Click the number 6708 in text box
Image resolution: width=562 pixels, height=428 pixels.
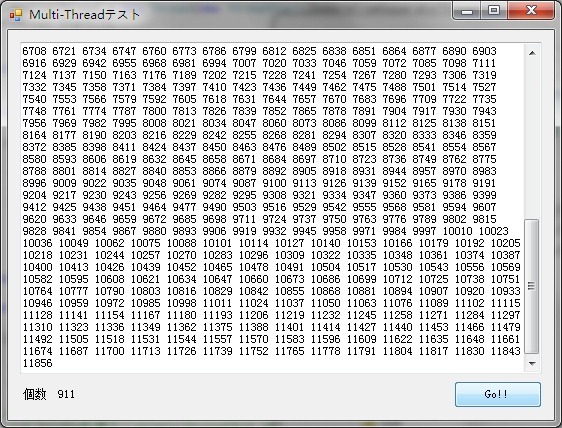[x=34, y=51]
